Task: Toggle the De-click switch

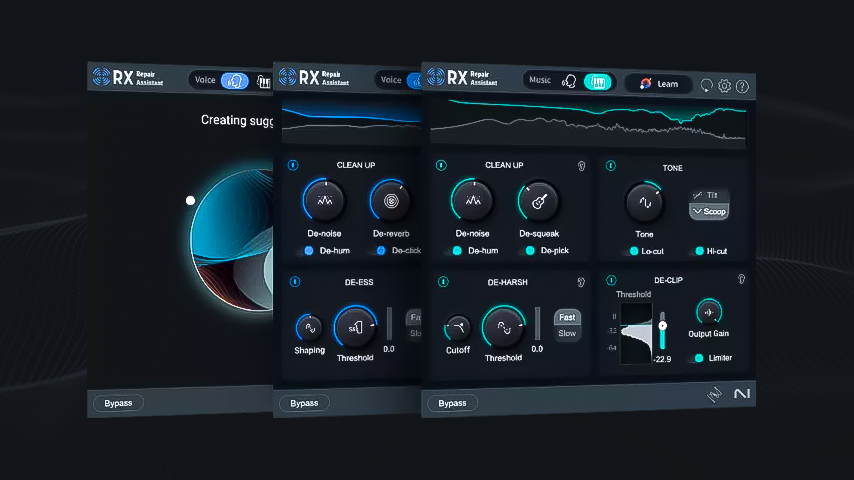Action: (377, 251)
